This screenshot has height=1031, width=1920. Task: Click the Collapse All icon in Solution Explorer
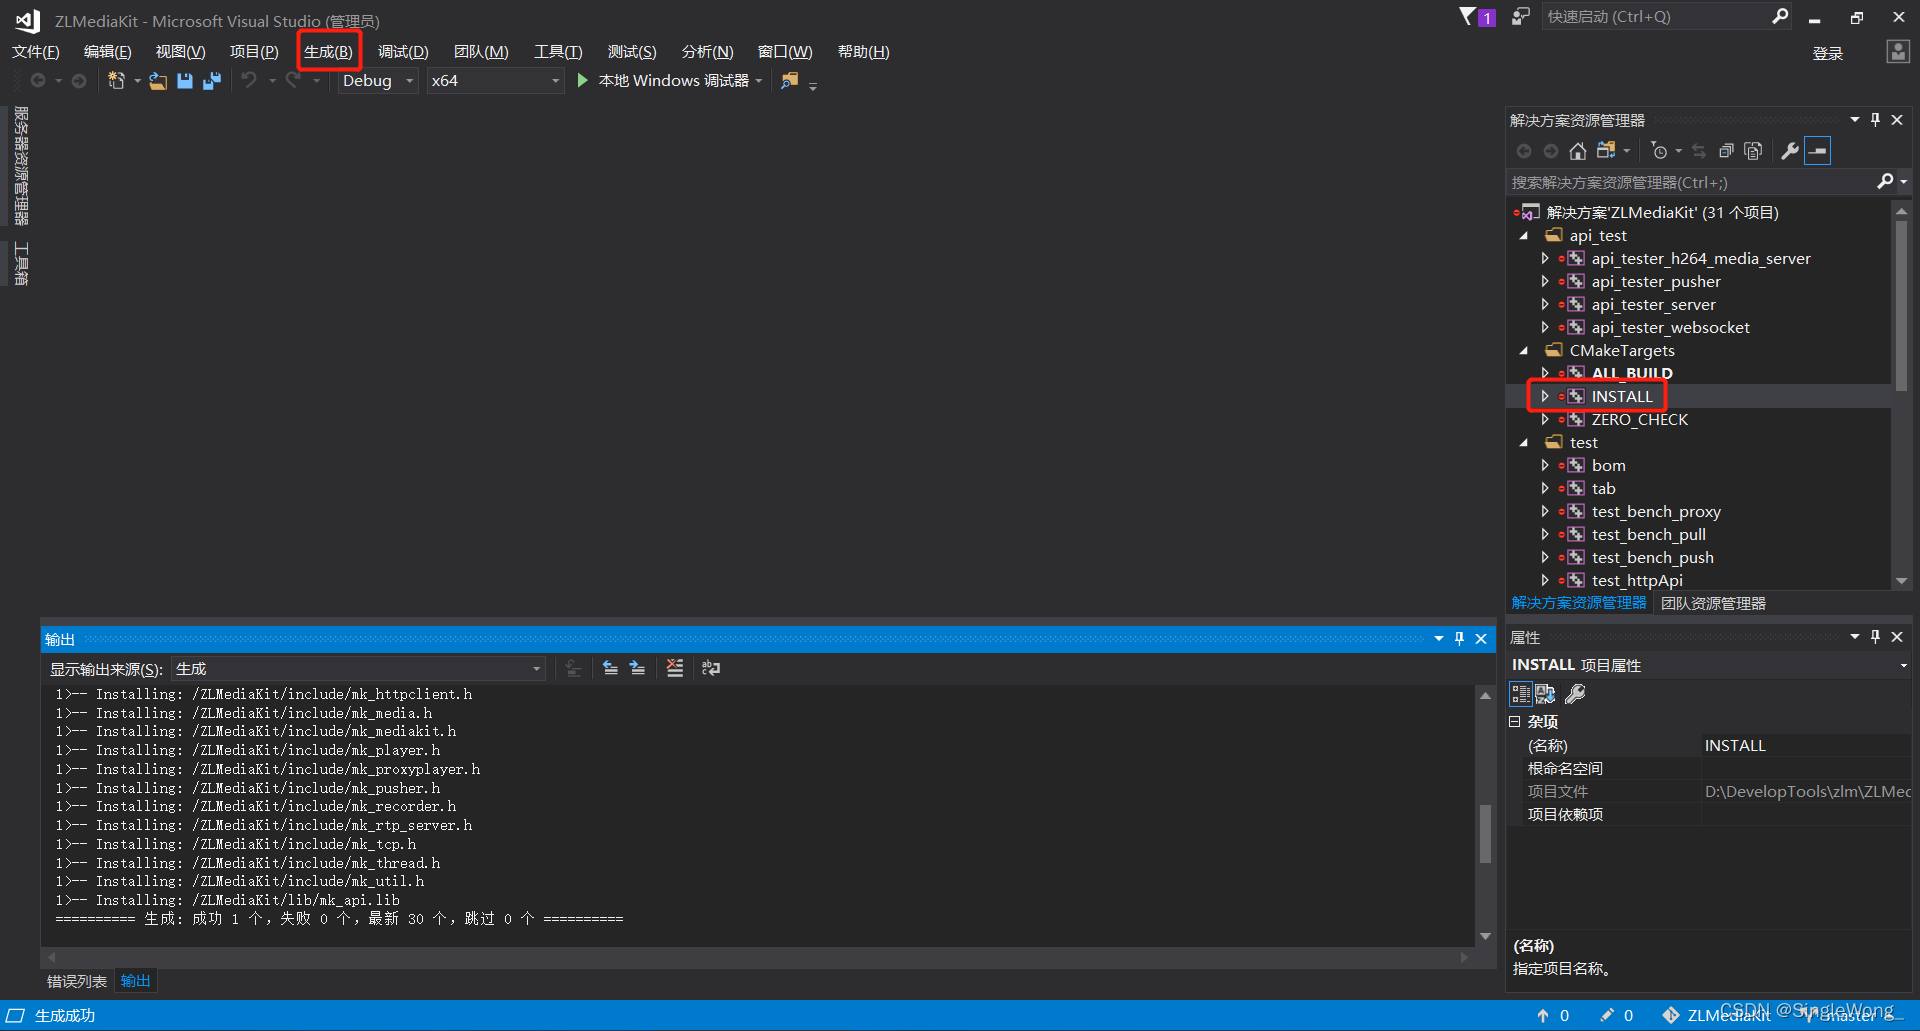point(1726,151)
